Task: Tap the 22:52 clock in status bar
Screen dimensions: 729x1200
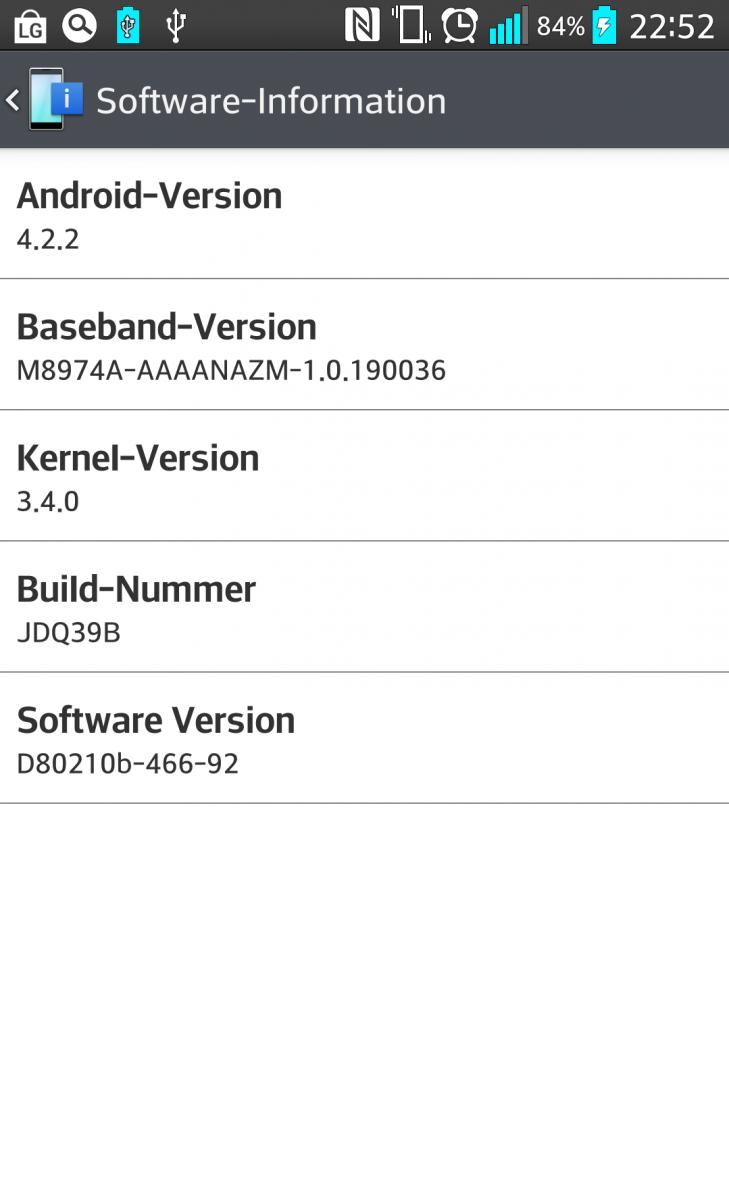Action: click(672, 26)
